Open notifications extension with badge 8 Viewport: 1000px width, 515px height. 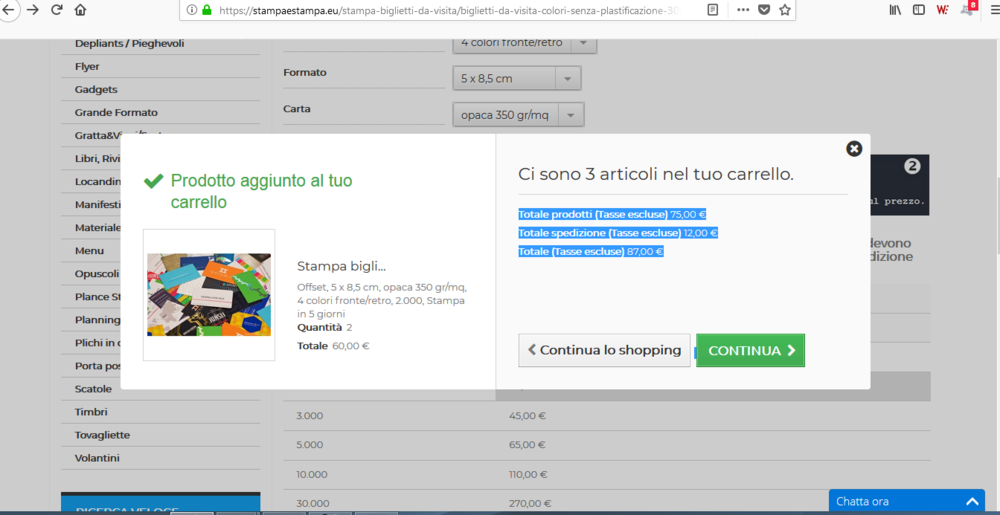[967, 8]
